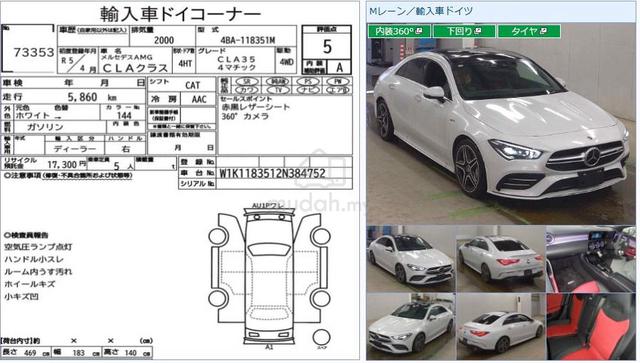Click the 輸入車ドイコーナー sheet title
The height and width of the screenshot is (363, 640).
click(180, 14)
